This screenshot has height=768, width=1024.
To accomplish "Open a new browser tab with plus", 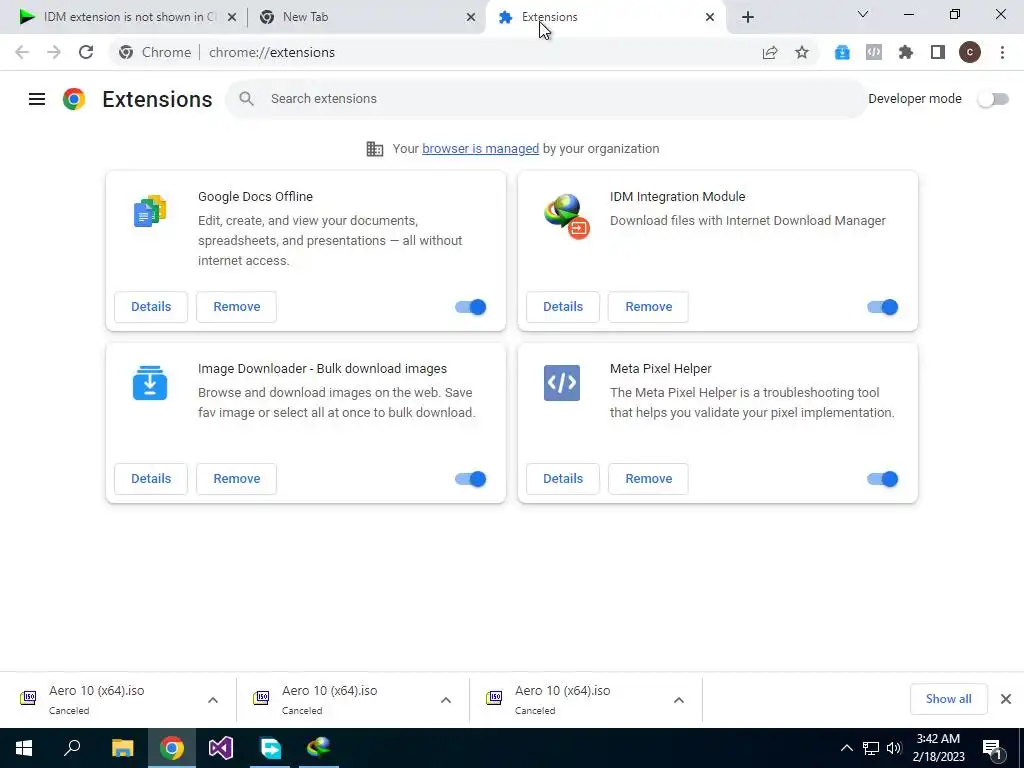I will (748, 17).
